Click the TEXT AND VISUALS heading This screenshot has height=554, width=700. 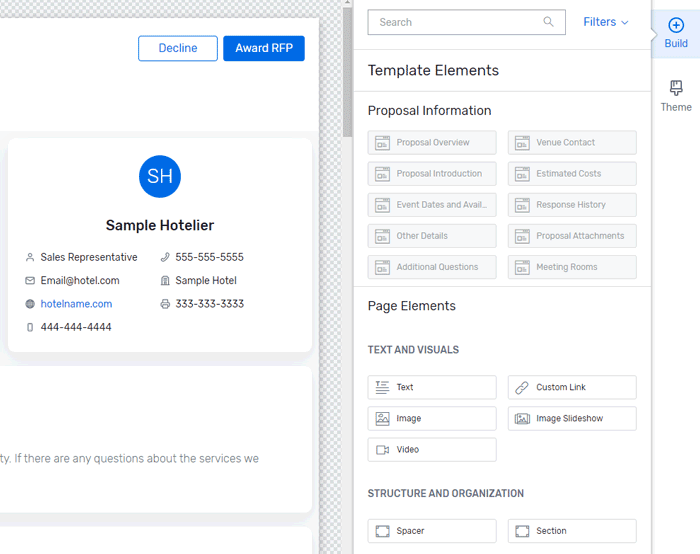coord(413,350)
